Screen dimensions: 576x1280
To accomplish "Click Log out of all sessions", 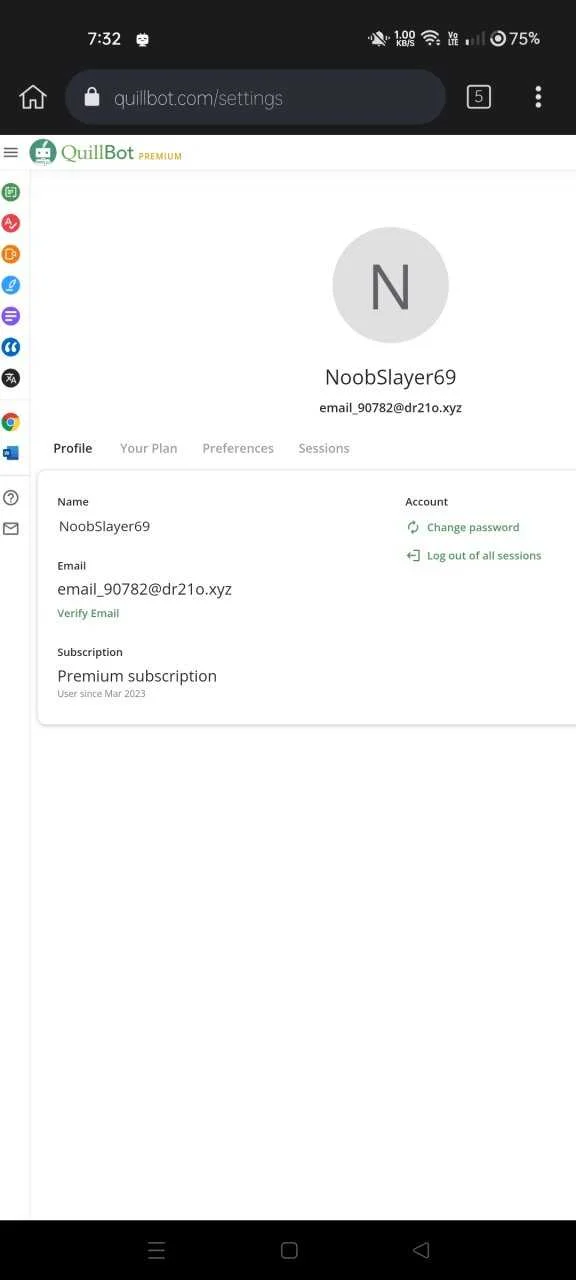I will [x=484, y=555].
